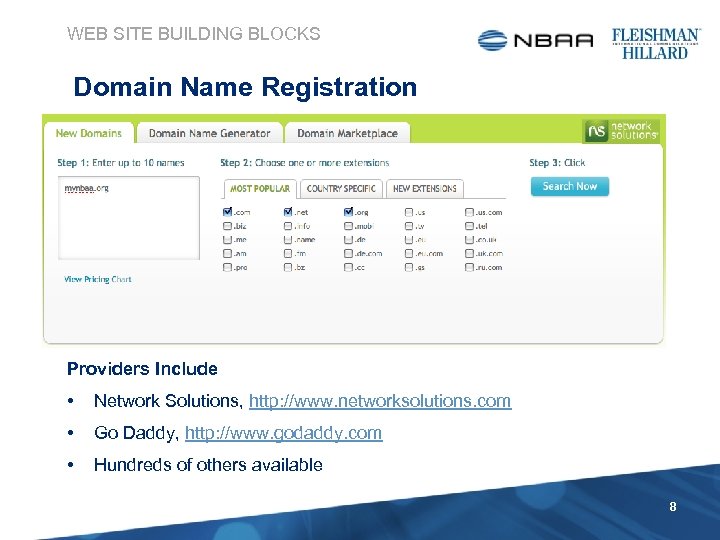
Task: Click 'Step 1: Enter up to 10 names' label
Action: (x=121, y=163)
